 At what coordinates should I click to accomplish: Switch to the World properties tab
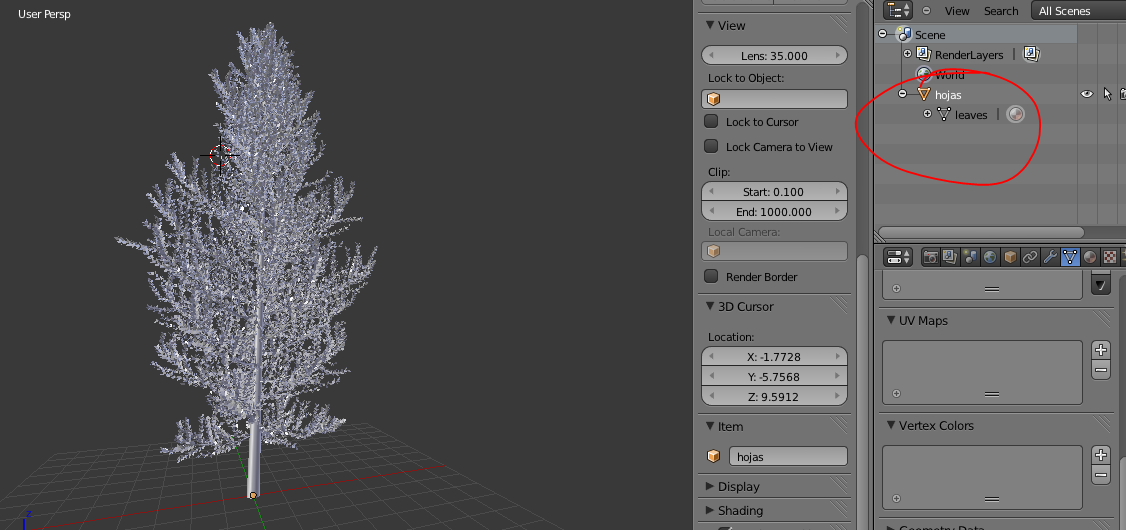990,257
